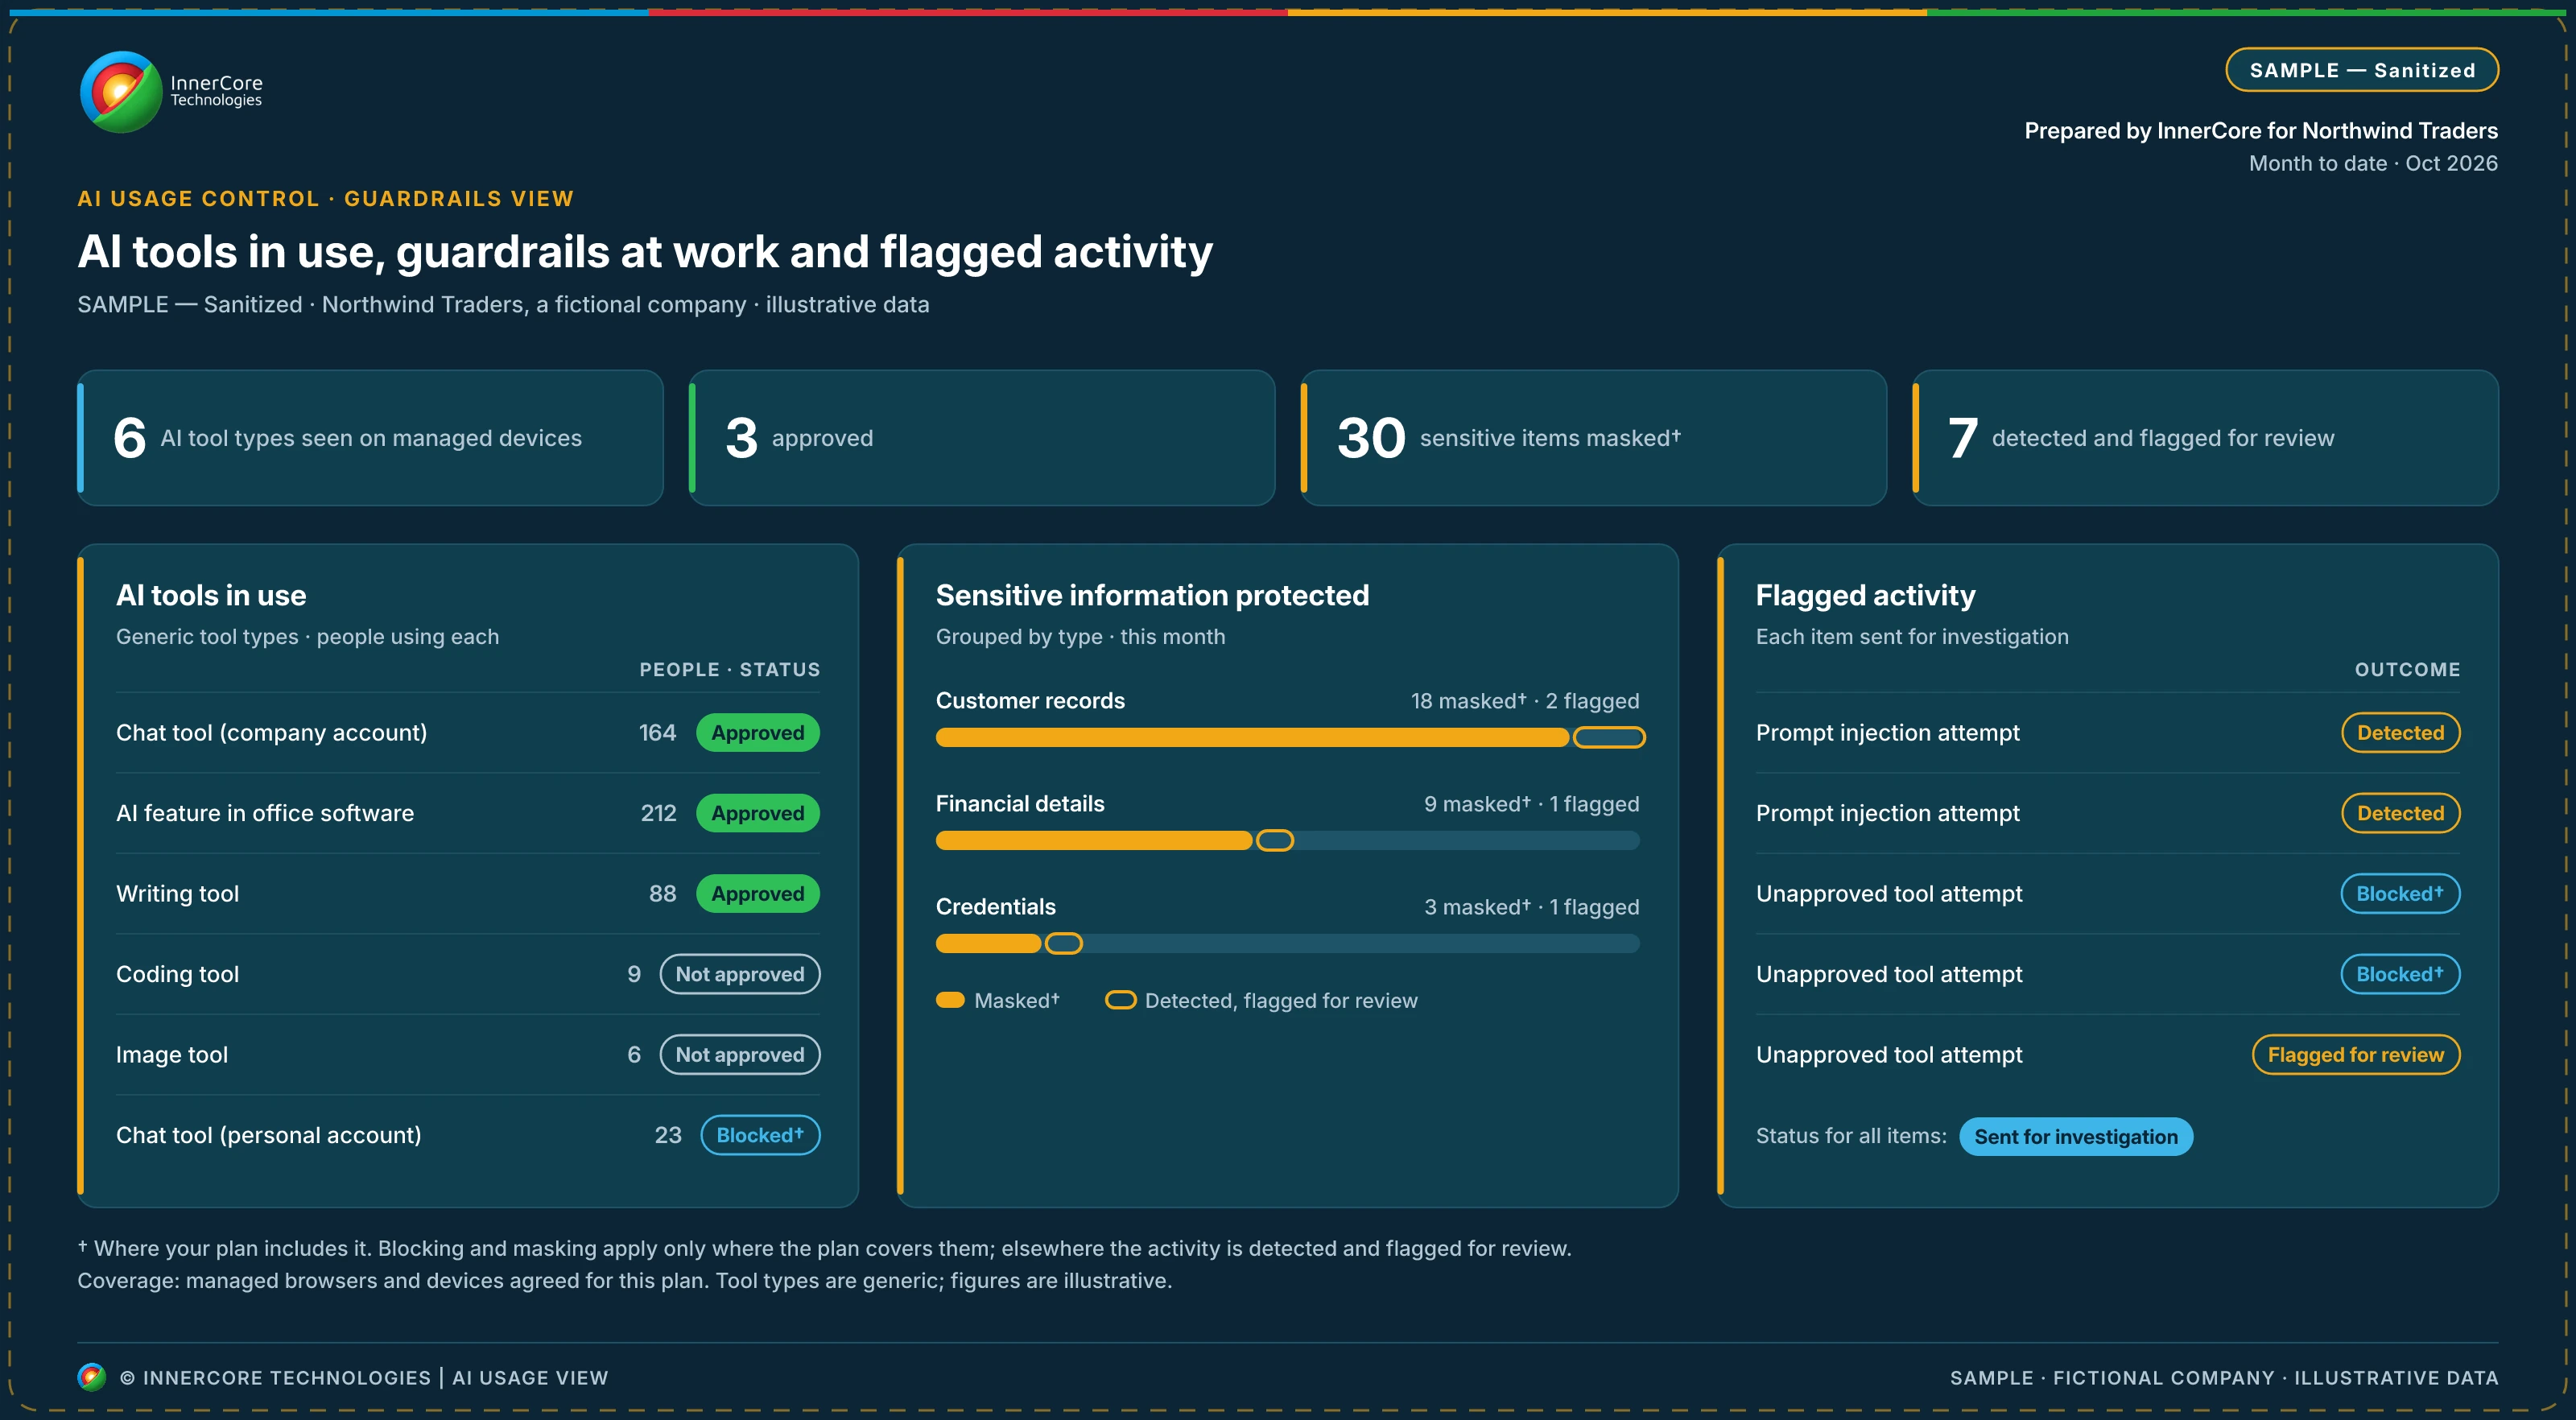Click Blocked badge on first Unapproved tool attempt
The image size is (2576, 1420).
point(2400,894)
